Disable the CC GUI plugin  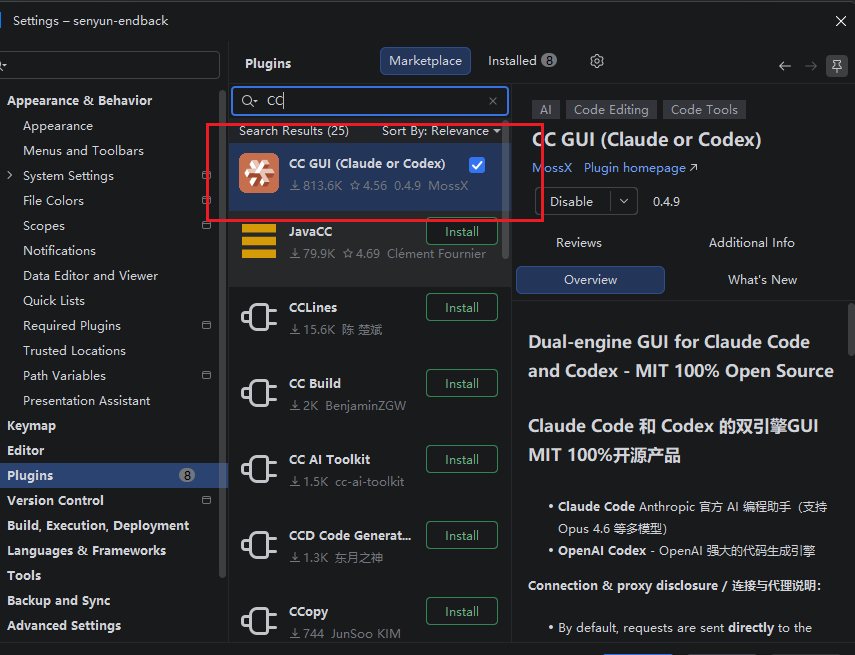coord(571,201)
